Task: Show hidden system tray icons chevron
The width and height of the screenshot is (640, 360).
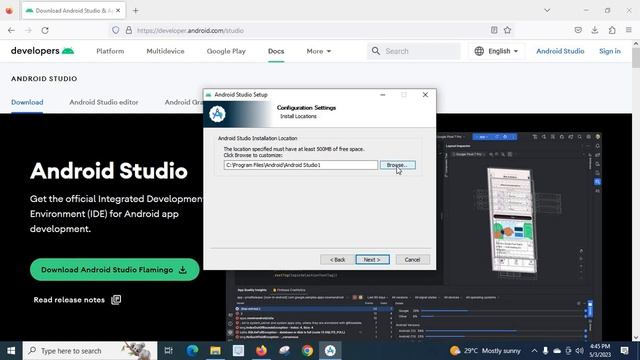Action: tap(534, 351)
